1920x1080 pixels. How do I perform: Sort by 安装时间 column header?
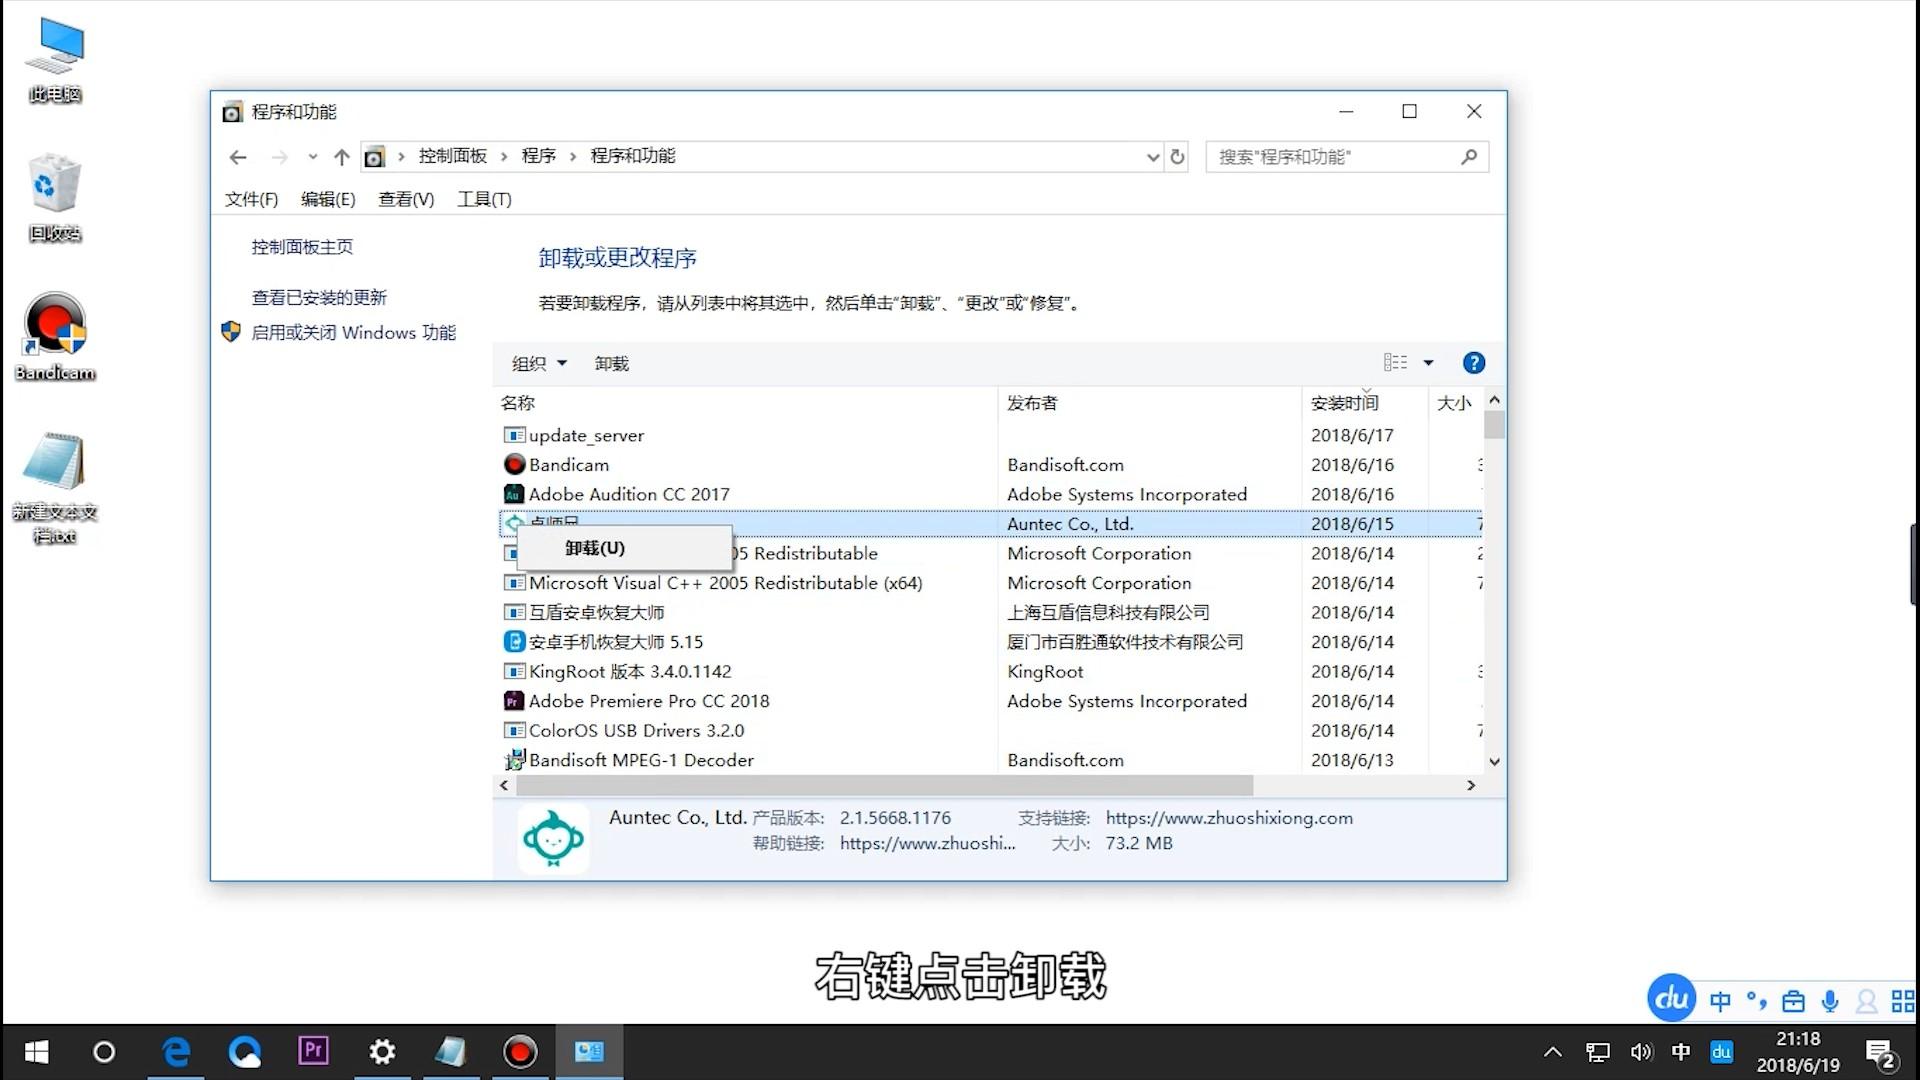(1364, 403)
